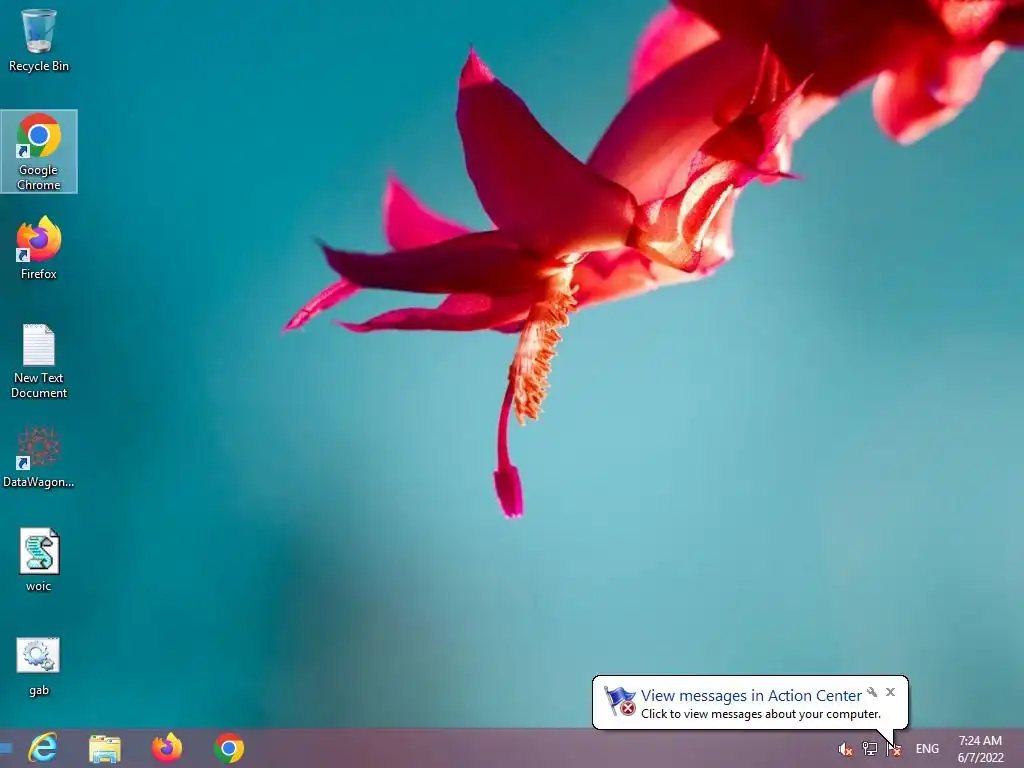Select the Recycle Bin desktop icon
The image size is (1024, 768).
point(39,40)
